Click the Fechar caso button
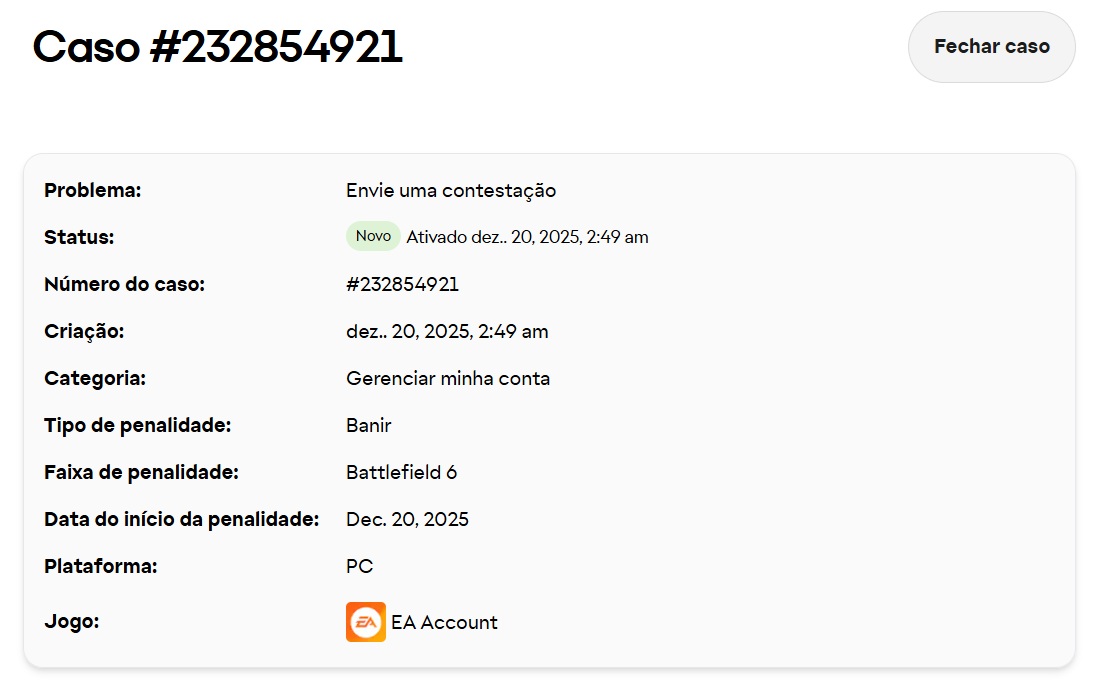This screenshot has height=691, width=1103. 991,47
